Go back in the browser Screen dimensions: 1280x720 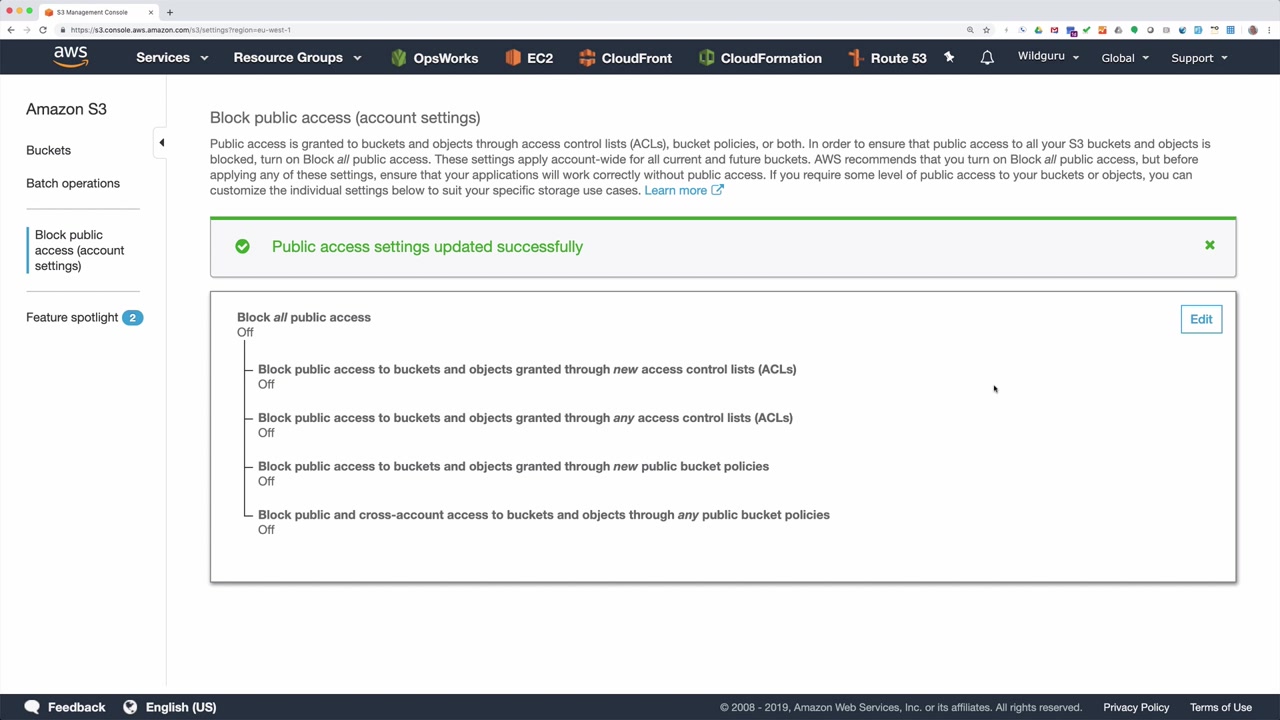point(11,30)
